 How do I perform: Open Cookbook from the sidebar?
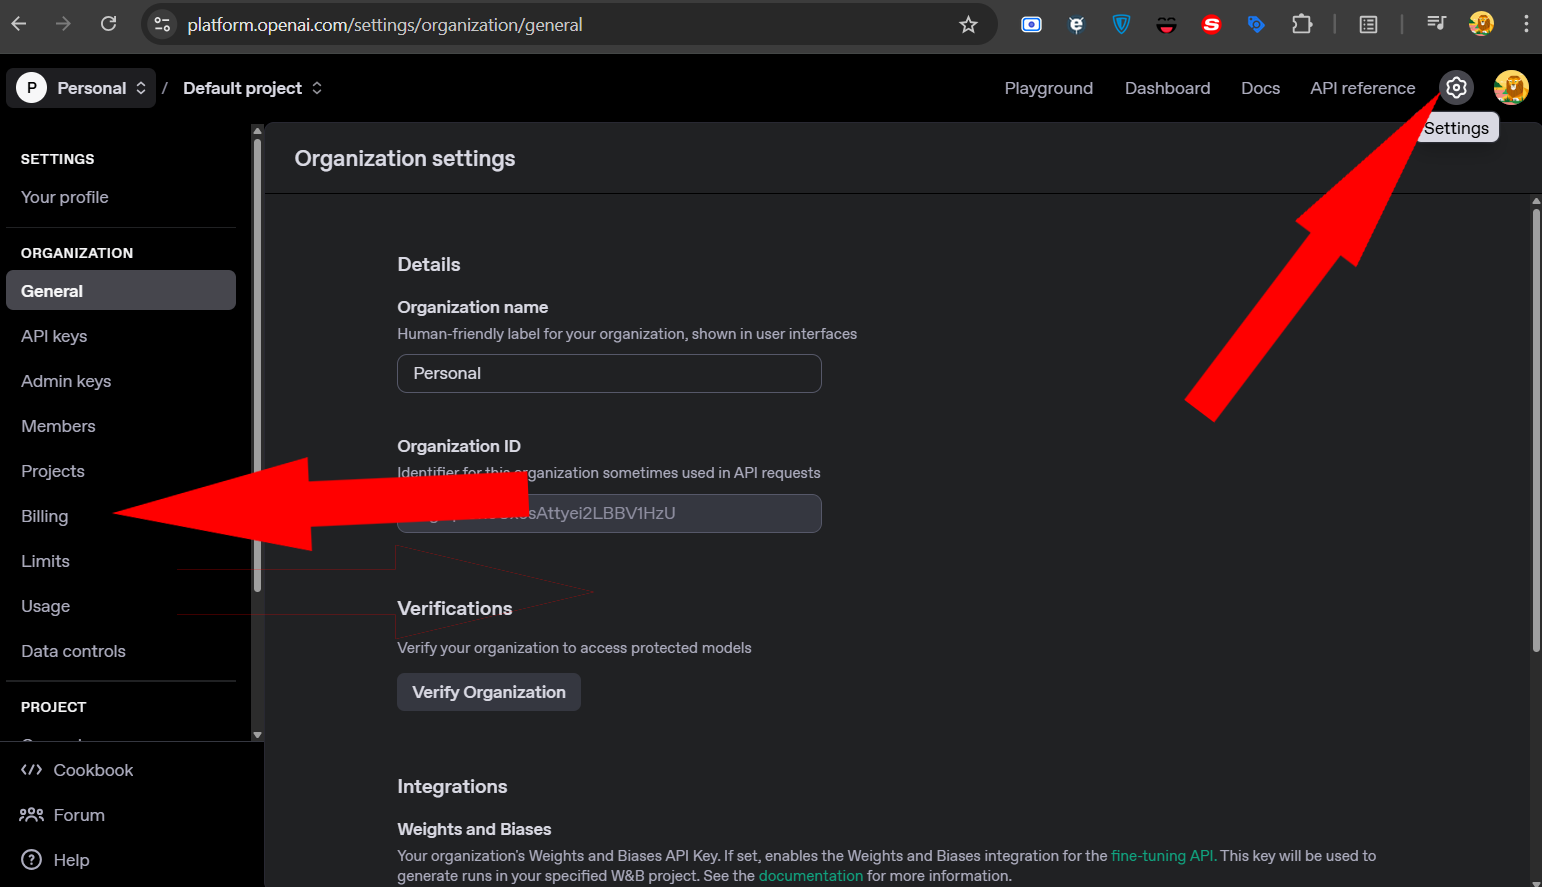coord(77,770)
